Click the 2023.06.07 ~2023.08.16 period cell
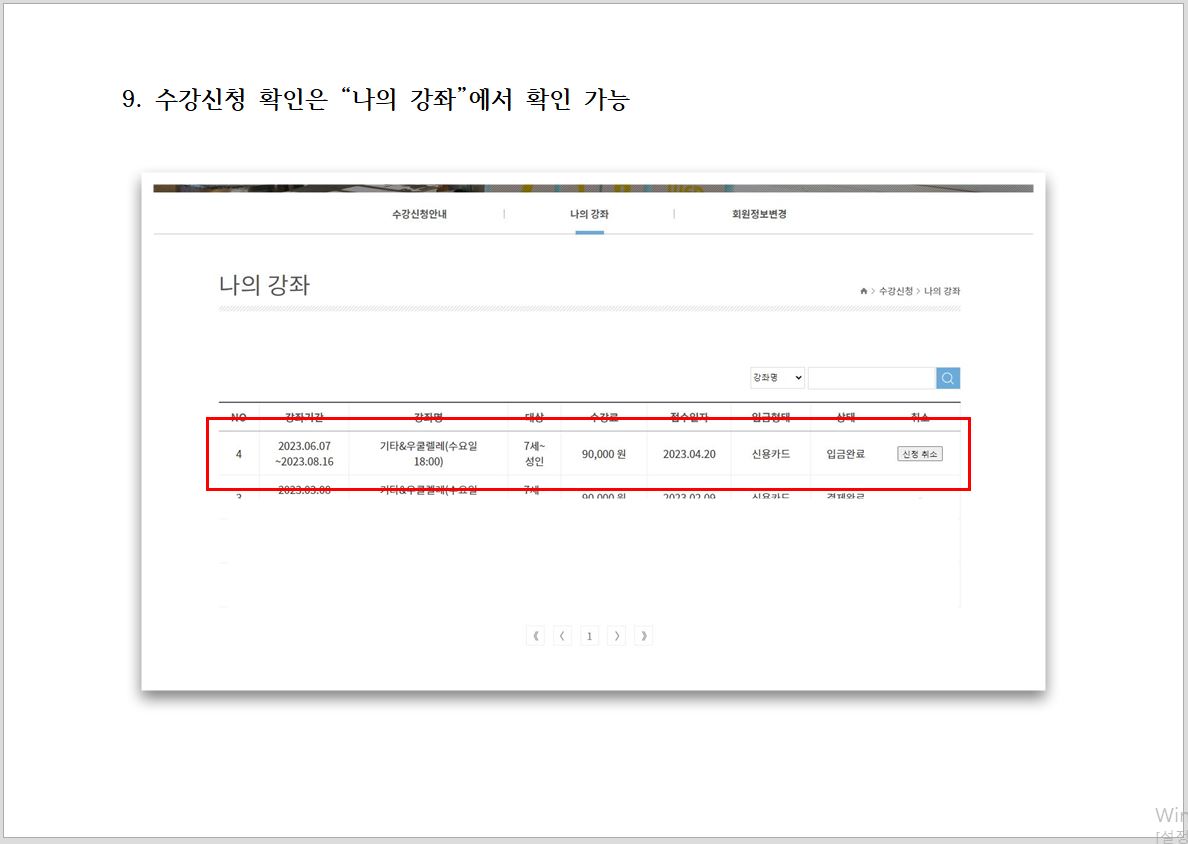 tap(304, 454)
